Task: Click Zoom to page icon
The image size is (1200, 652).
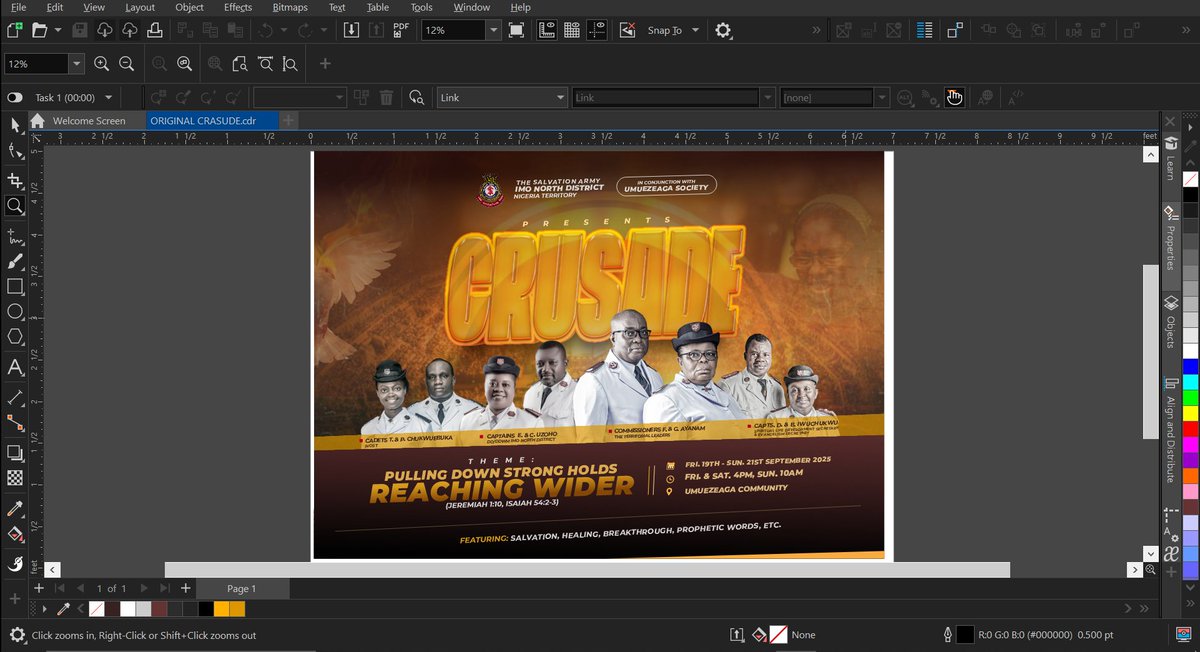Action: [240, 63]
